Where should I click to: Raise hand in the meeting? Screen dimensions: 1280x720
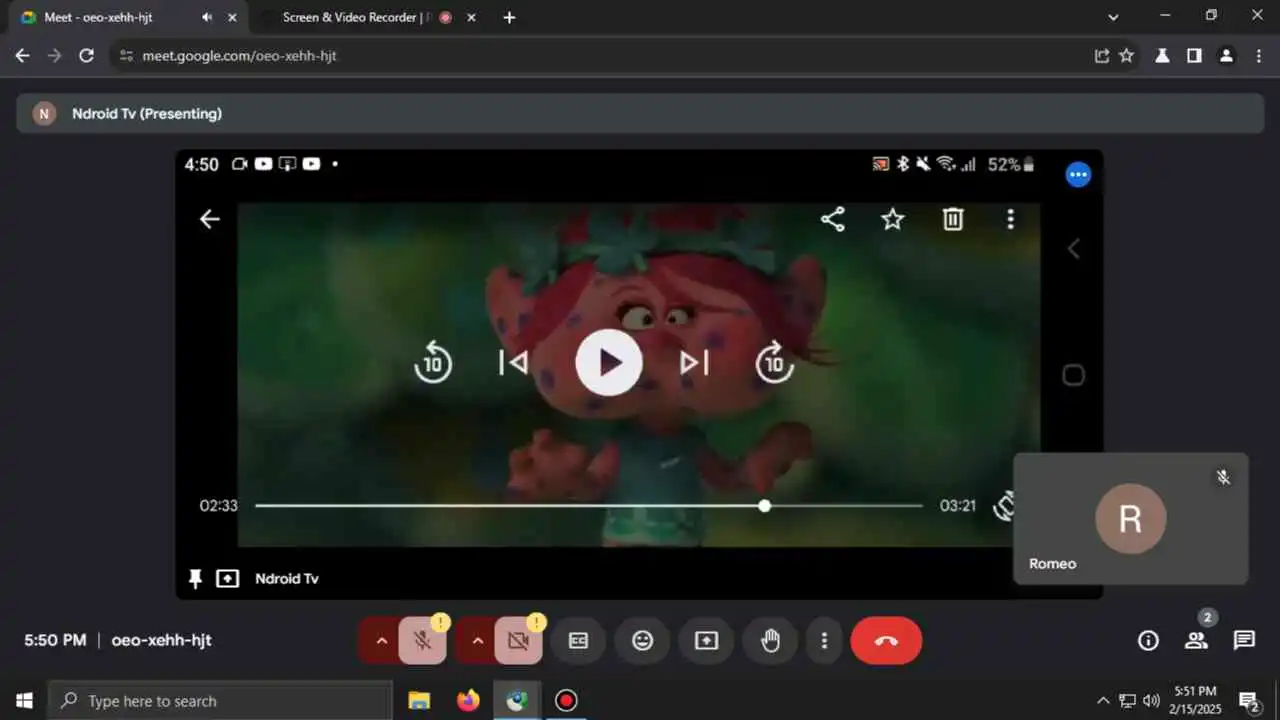[x=770, y=641]
